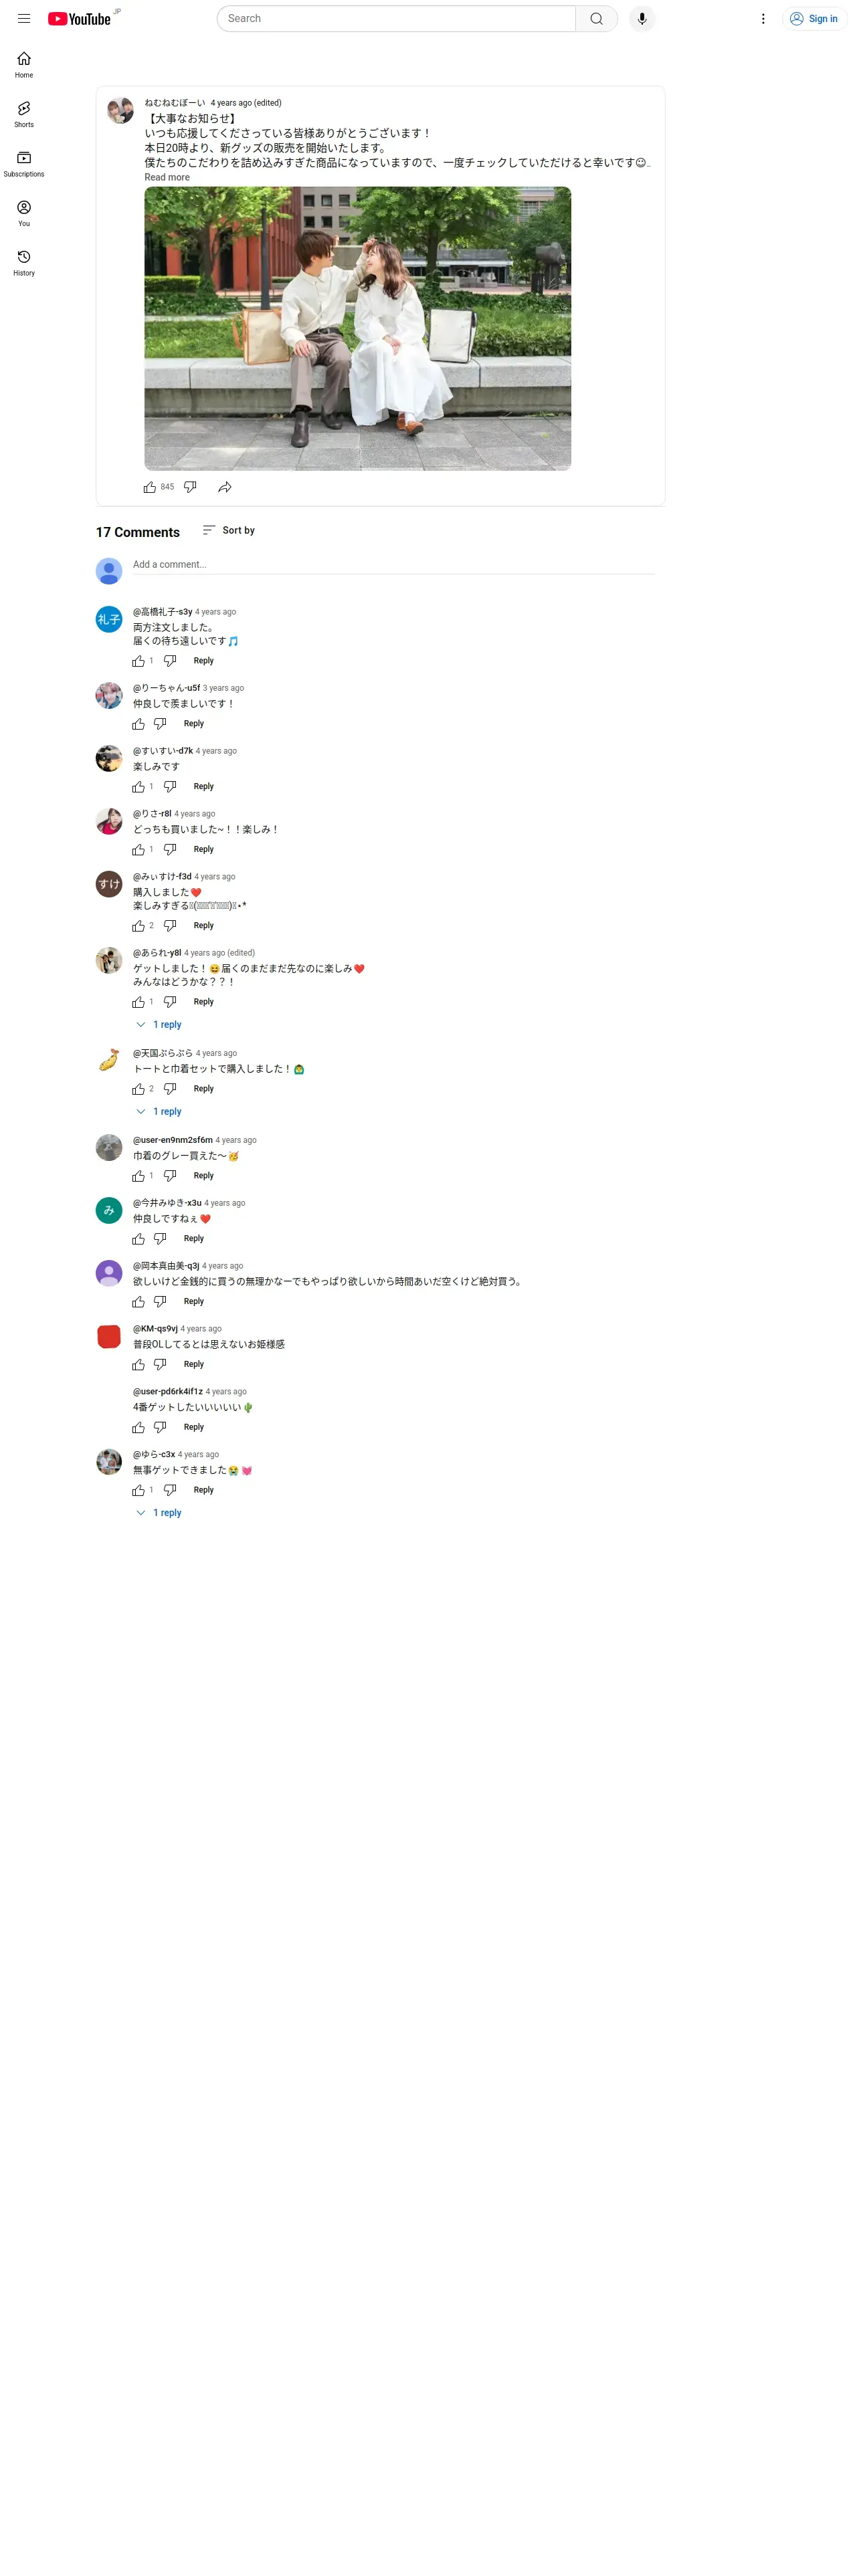859x2576 pixels.
Task: Expand 1 reply under @ゆら-c3x comment
Action: pos(159,1513)
